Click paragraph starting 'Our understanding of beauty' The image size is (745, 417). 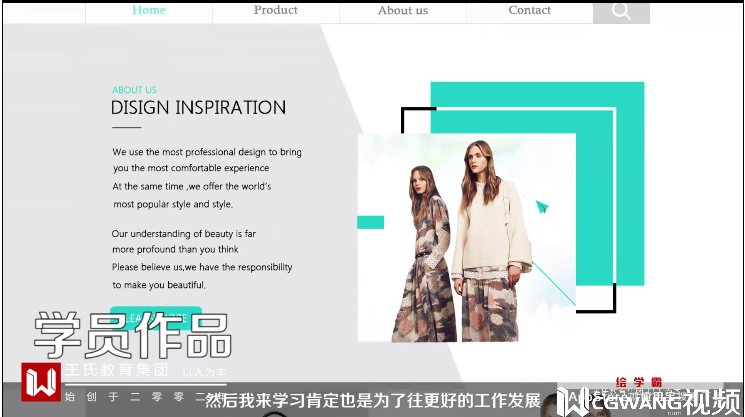pyautogui.click(x=202, y=259)
